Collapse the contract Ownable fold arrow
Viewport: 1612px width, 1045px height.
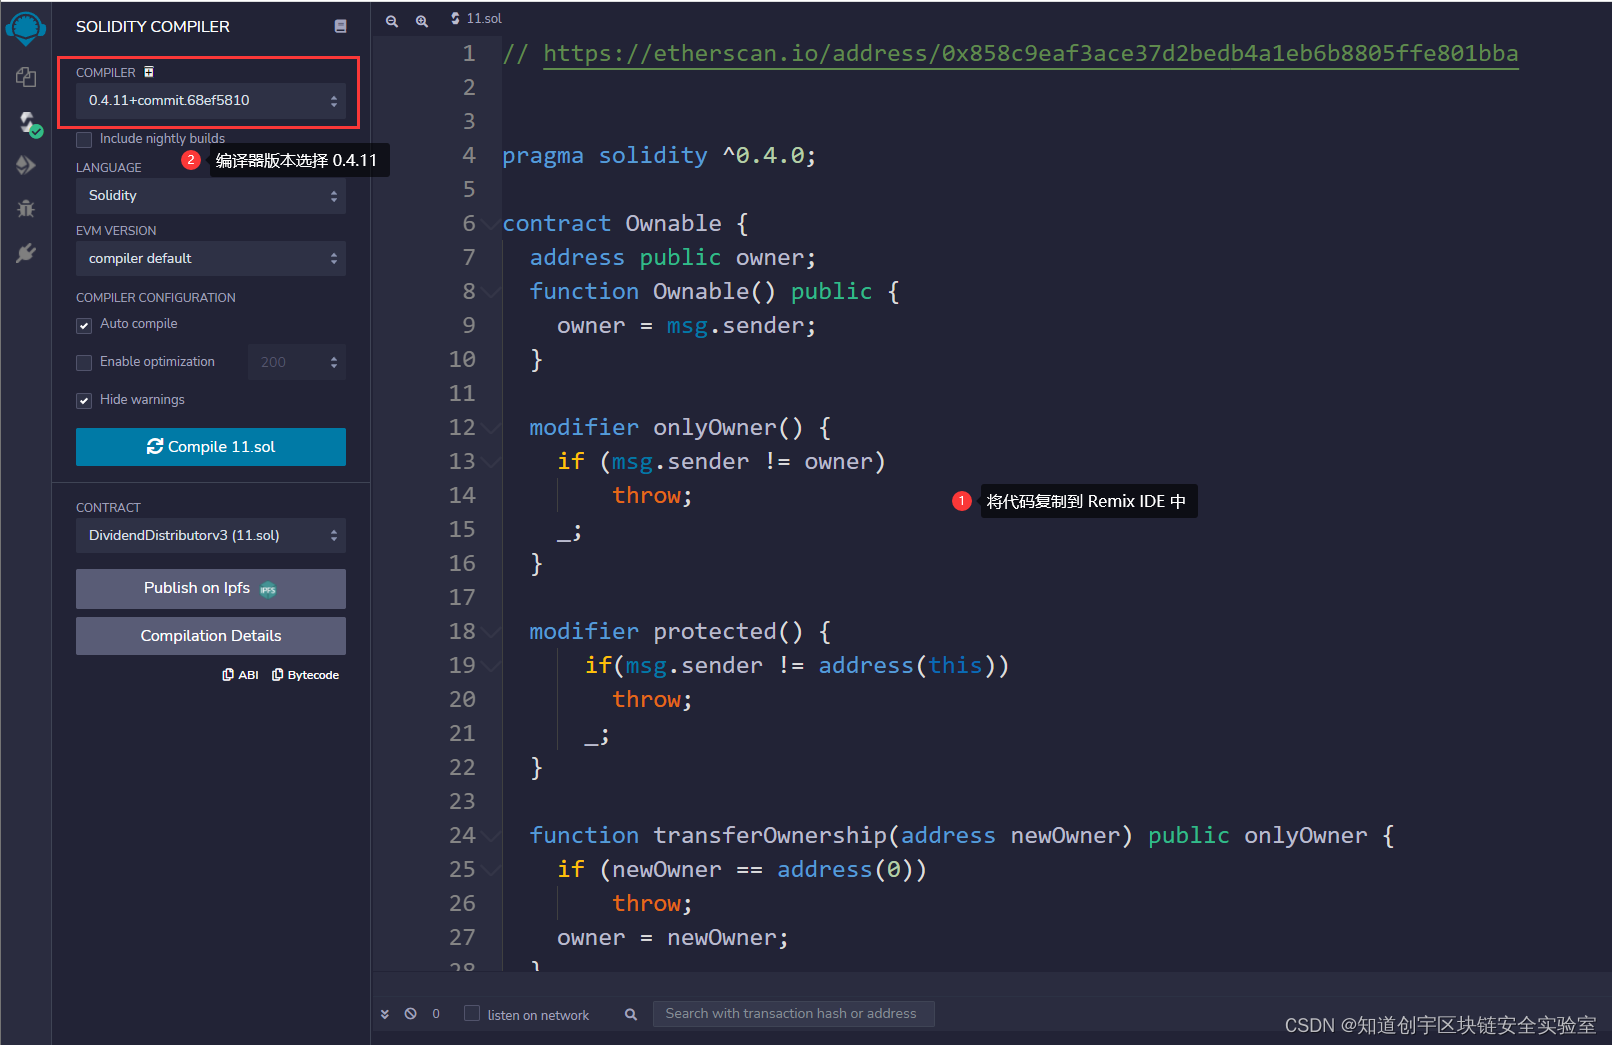[x=490, y=224]
